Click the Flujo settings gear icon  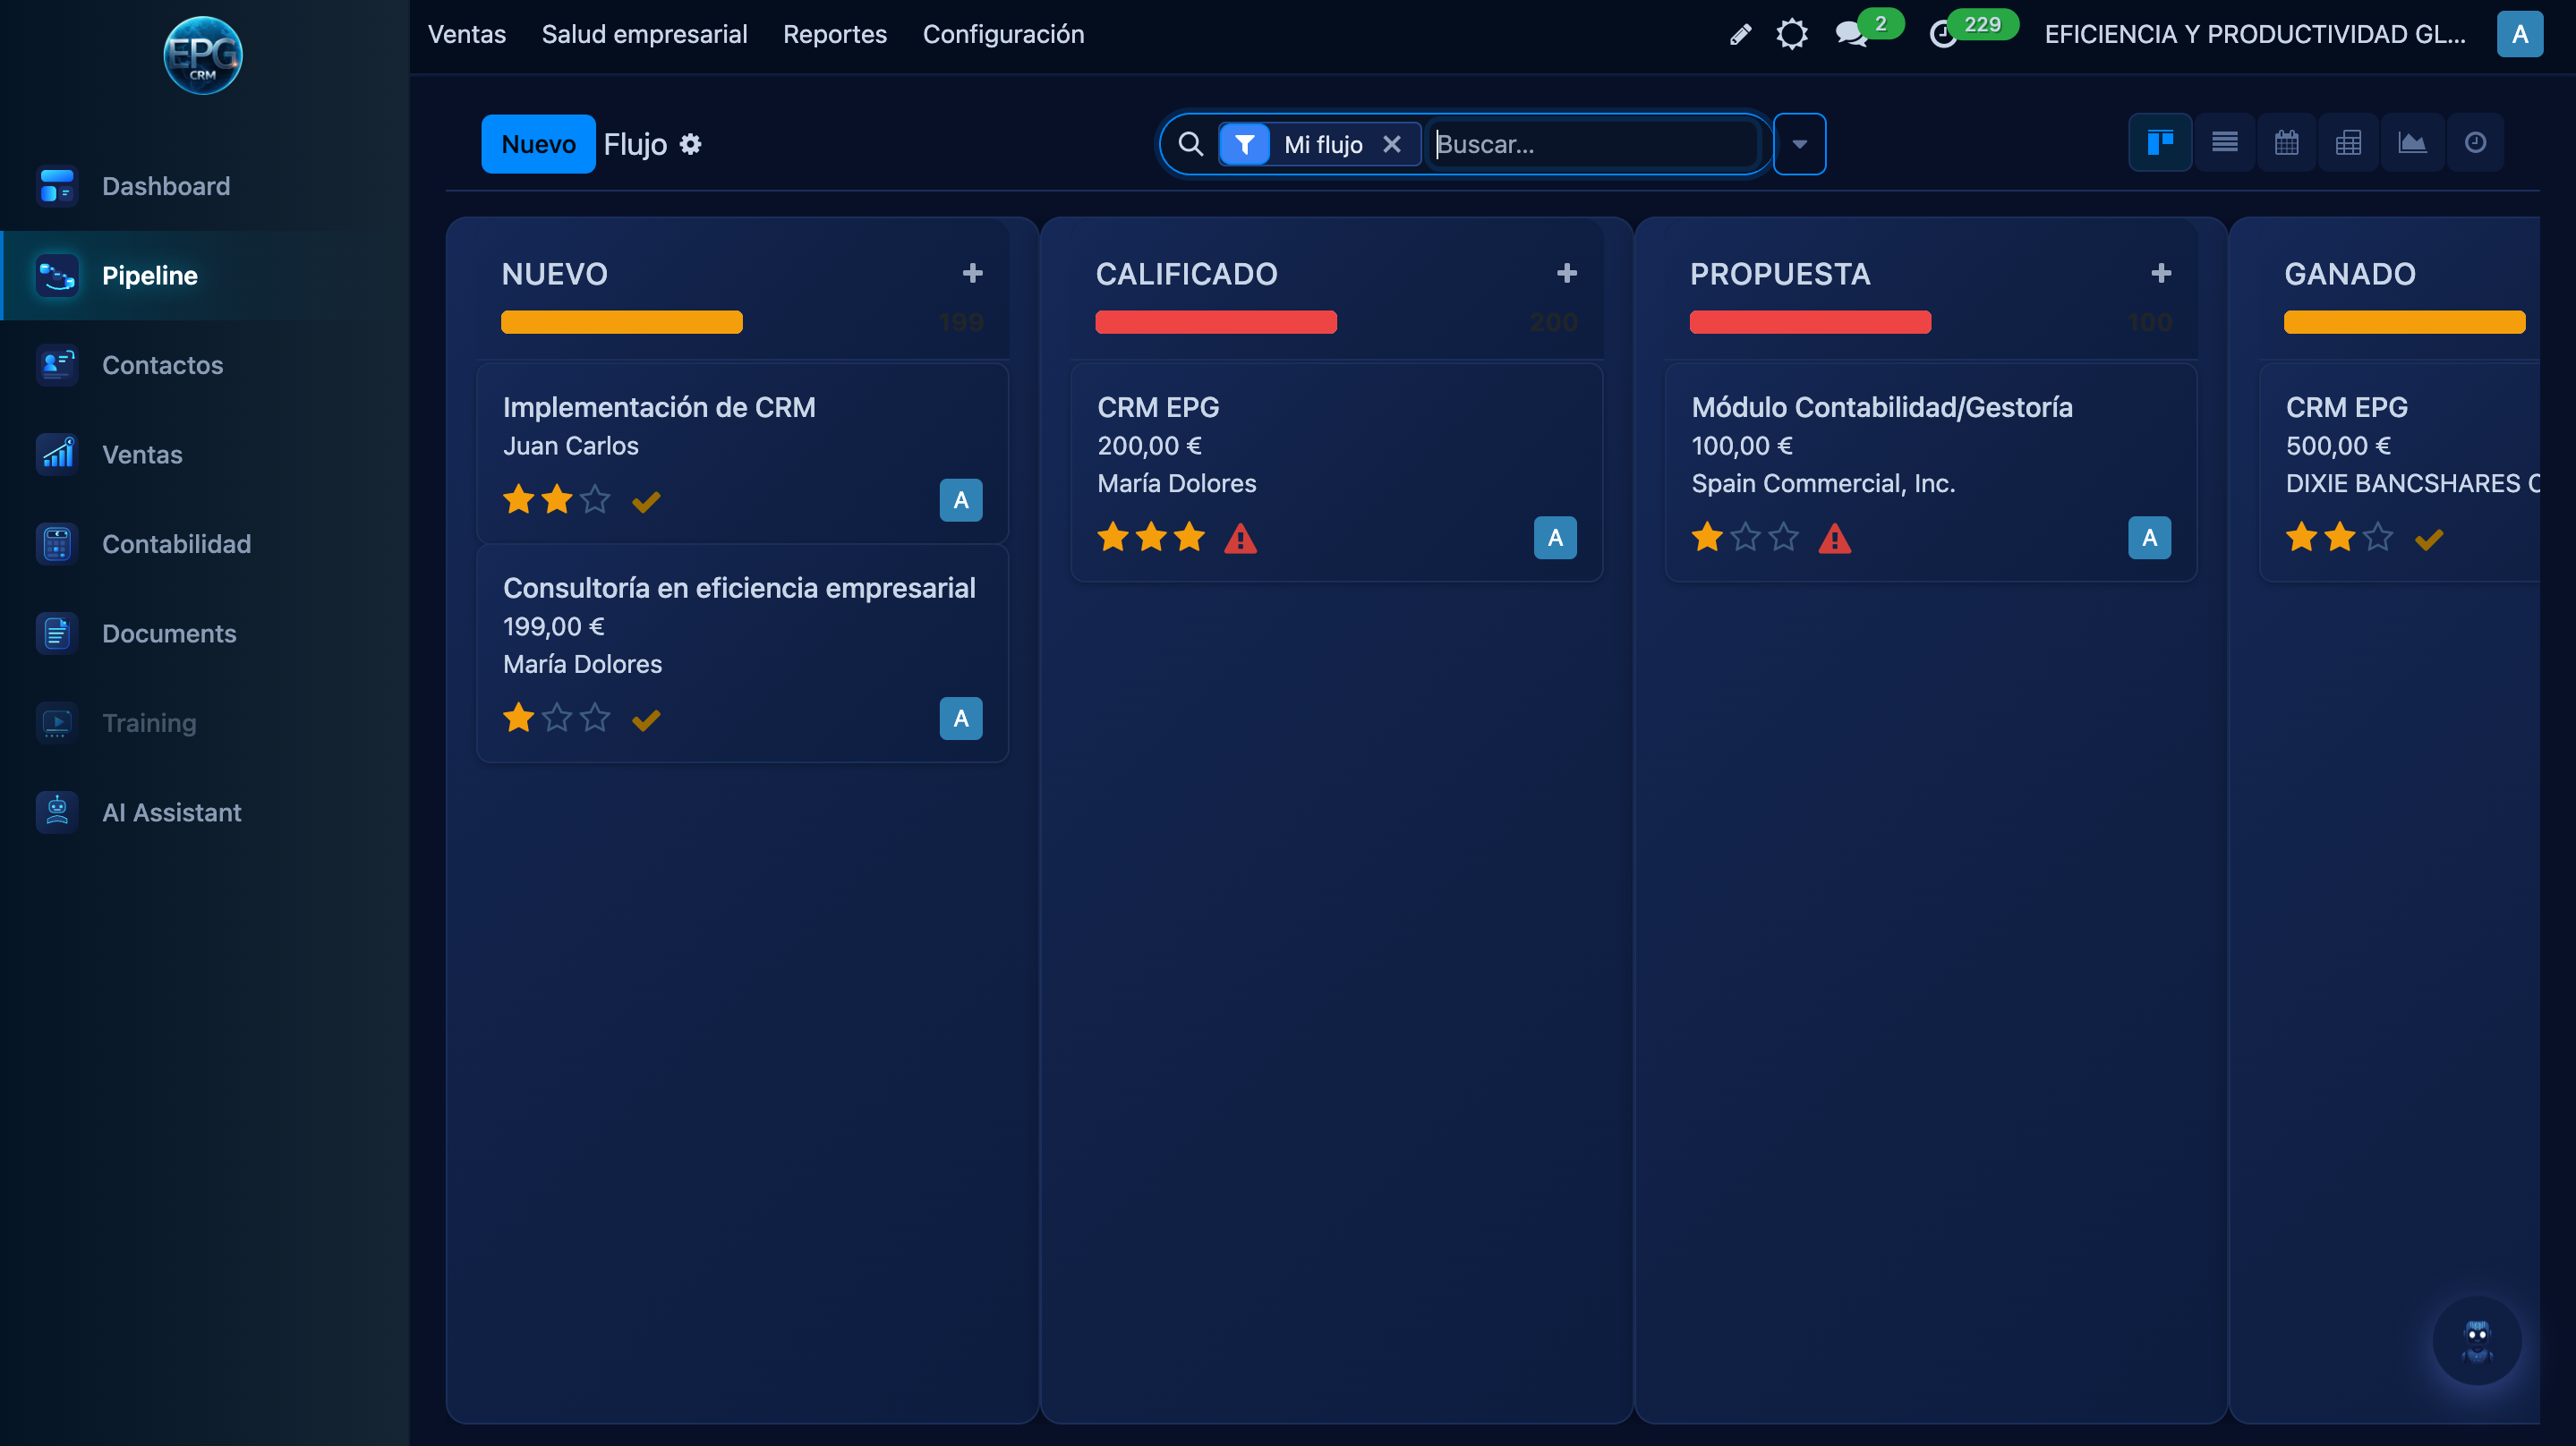[690, 144]
